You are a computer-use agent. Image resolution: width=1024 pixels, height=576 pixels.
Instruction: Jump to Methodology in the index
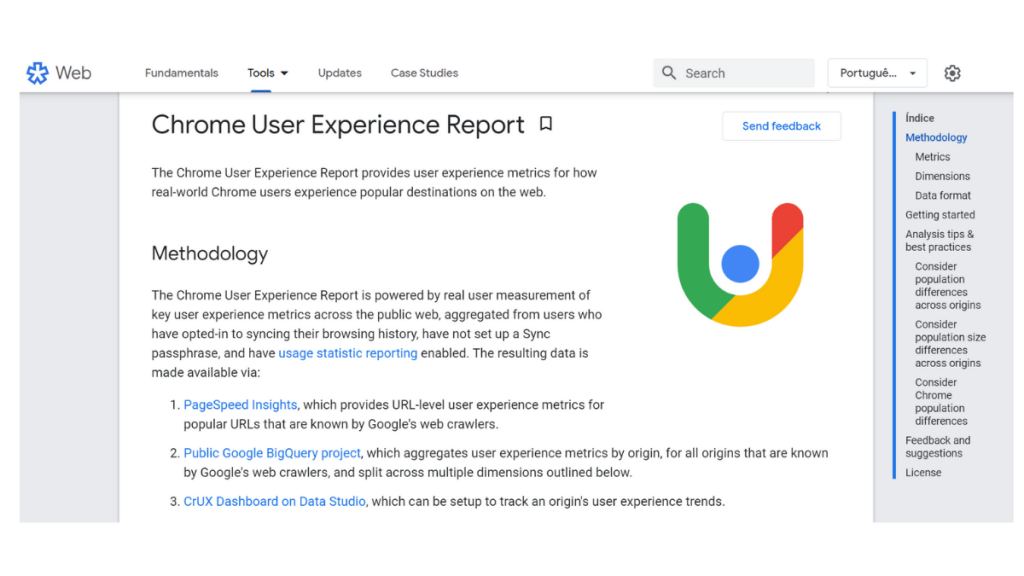click(936, 138)
